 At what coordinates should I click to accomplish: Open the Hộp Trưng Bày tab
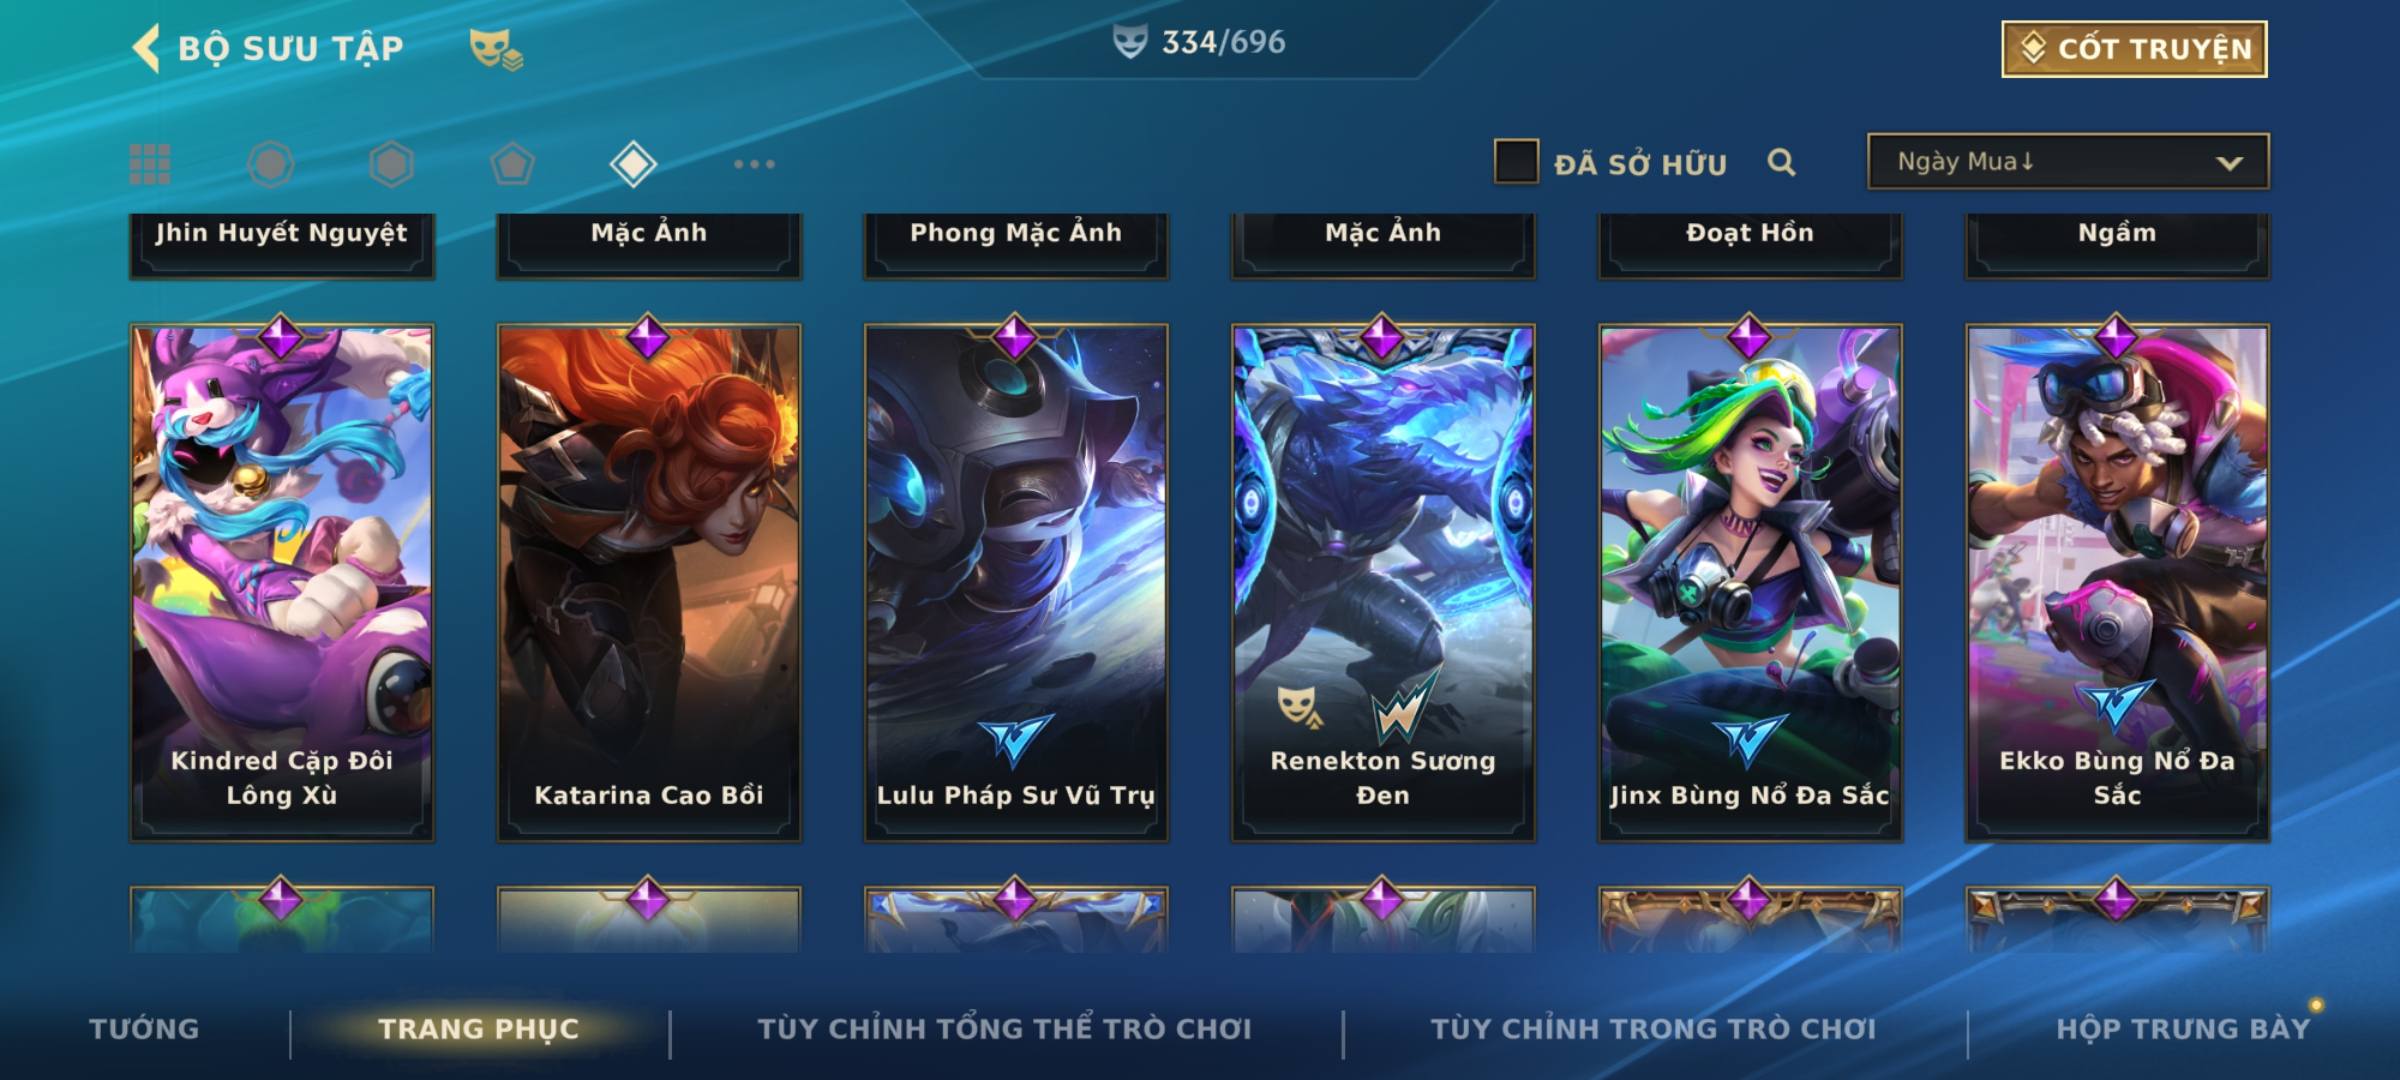[x=2183, y=1029]
